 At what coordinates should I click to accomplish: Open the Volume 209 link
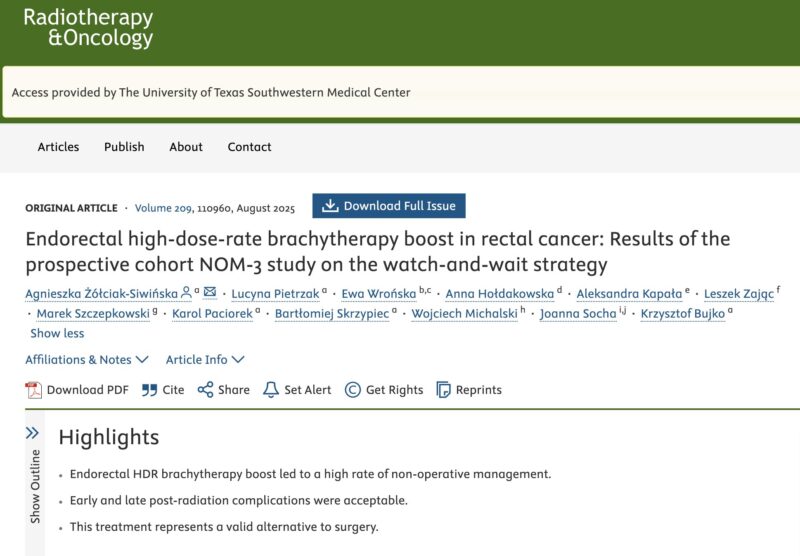(163, 208)
